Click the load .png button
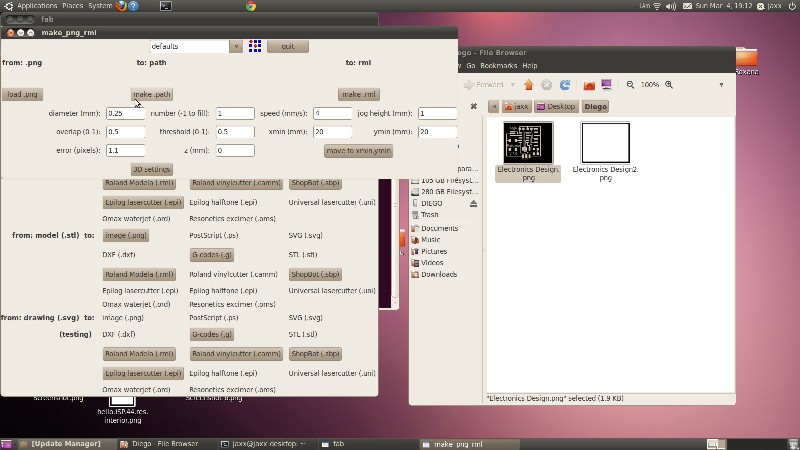Screen dimensions: 800x450 tap(22, 94)
